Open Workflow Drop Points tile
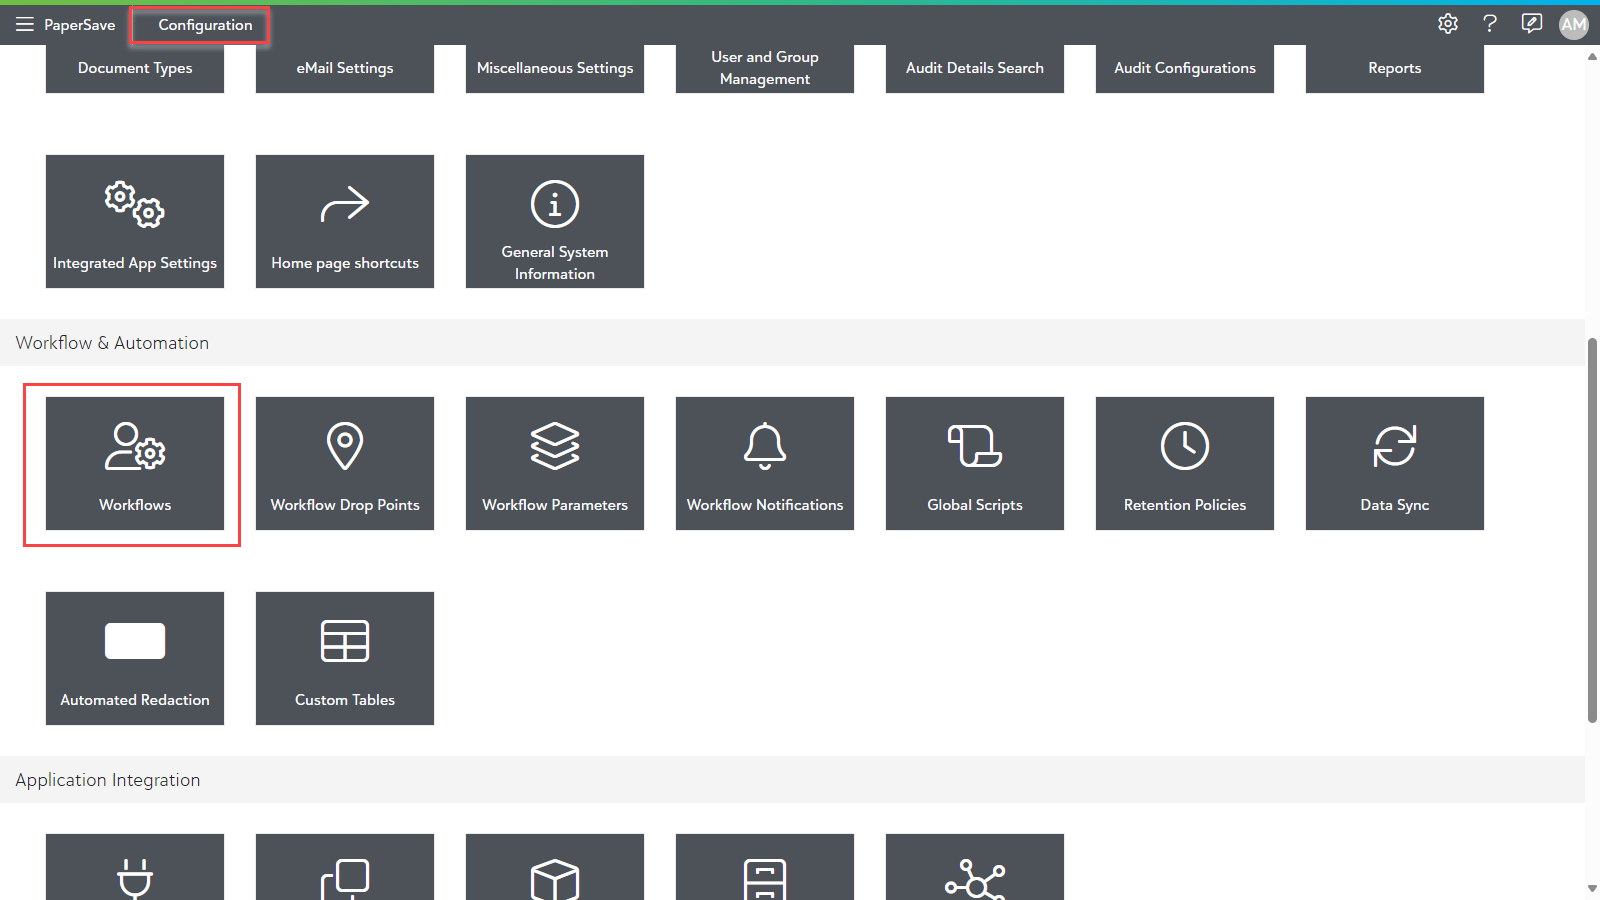 [x=345, y=463]
